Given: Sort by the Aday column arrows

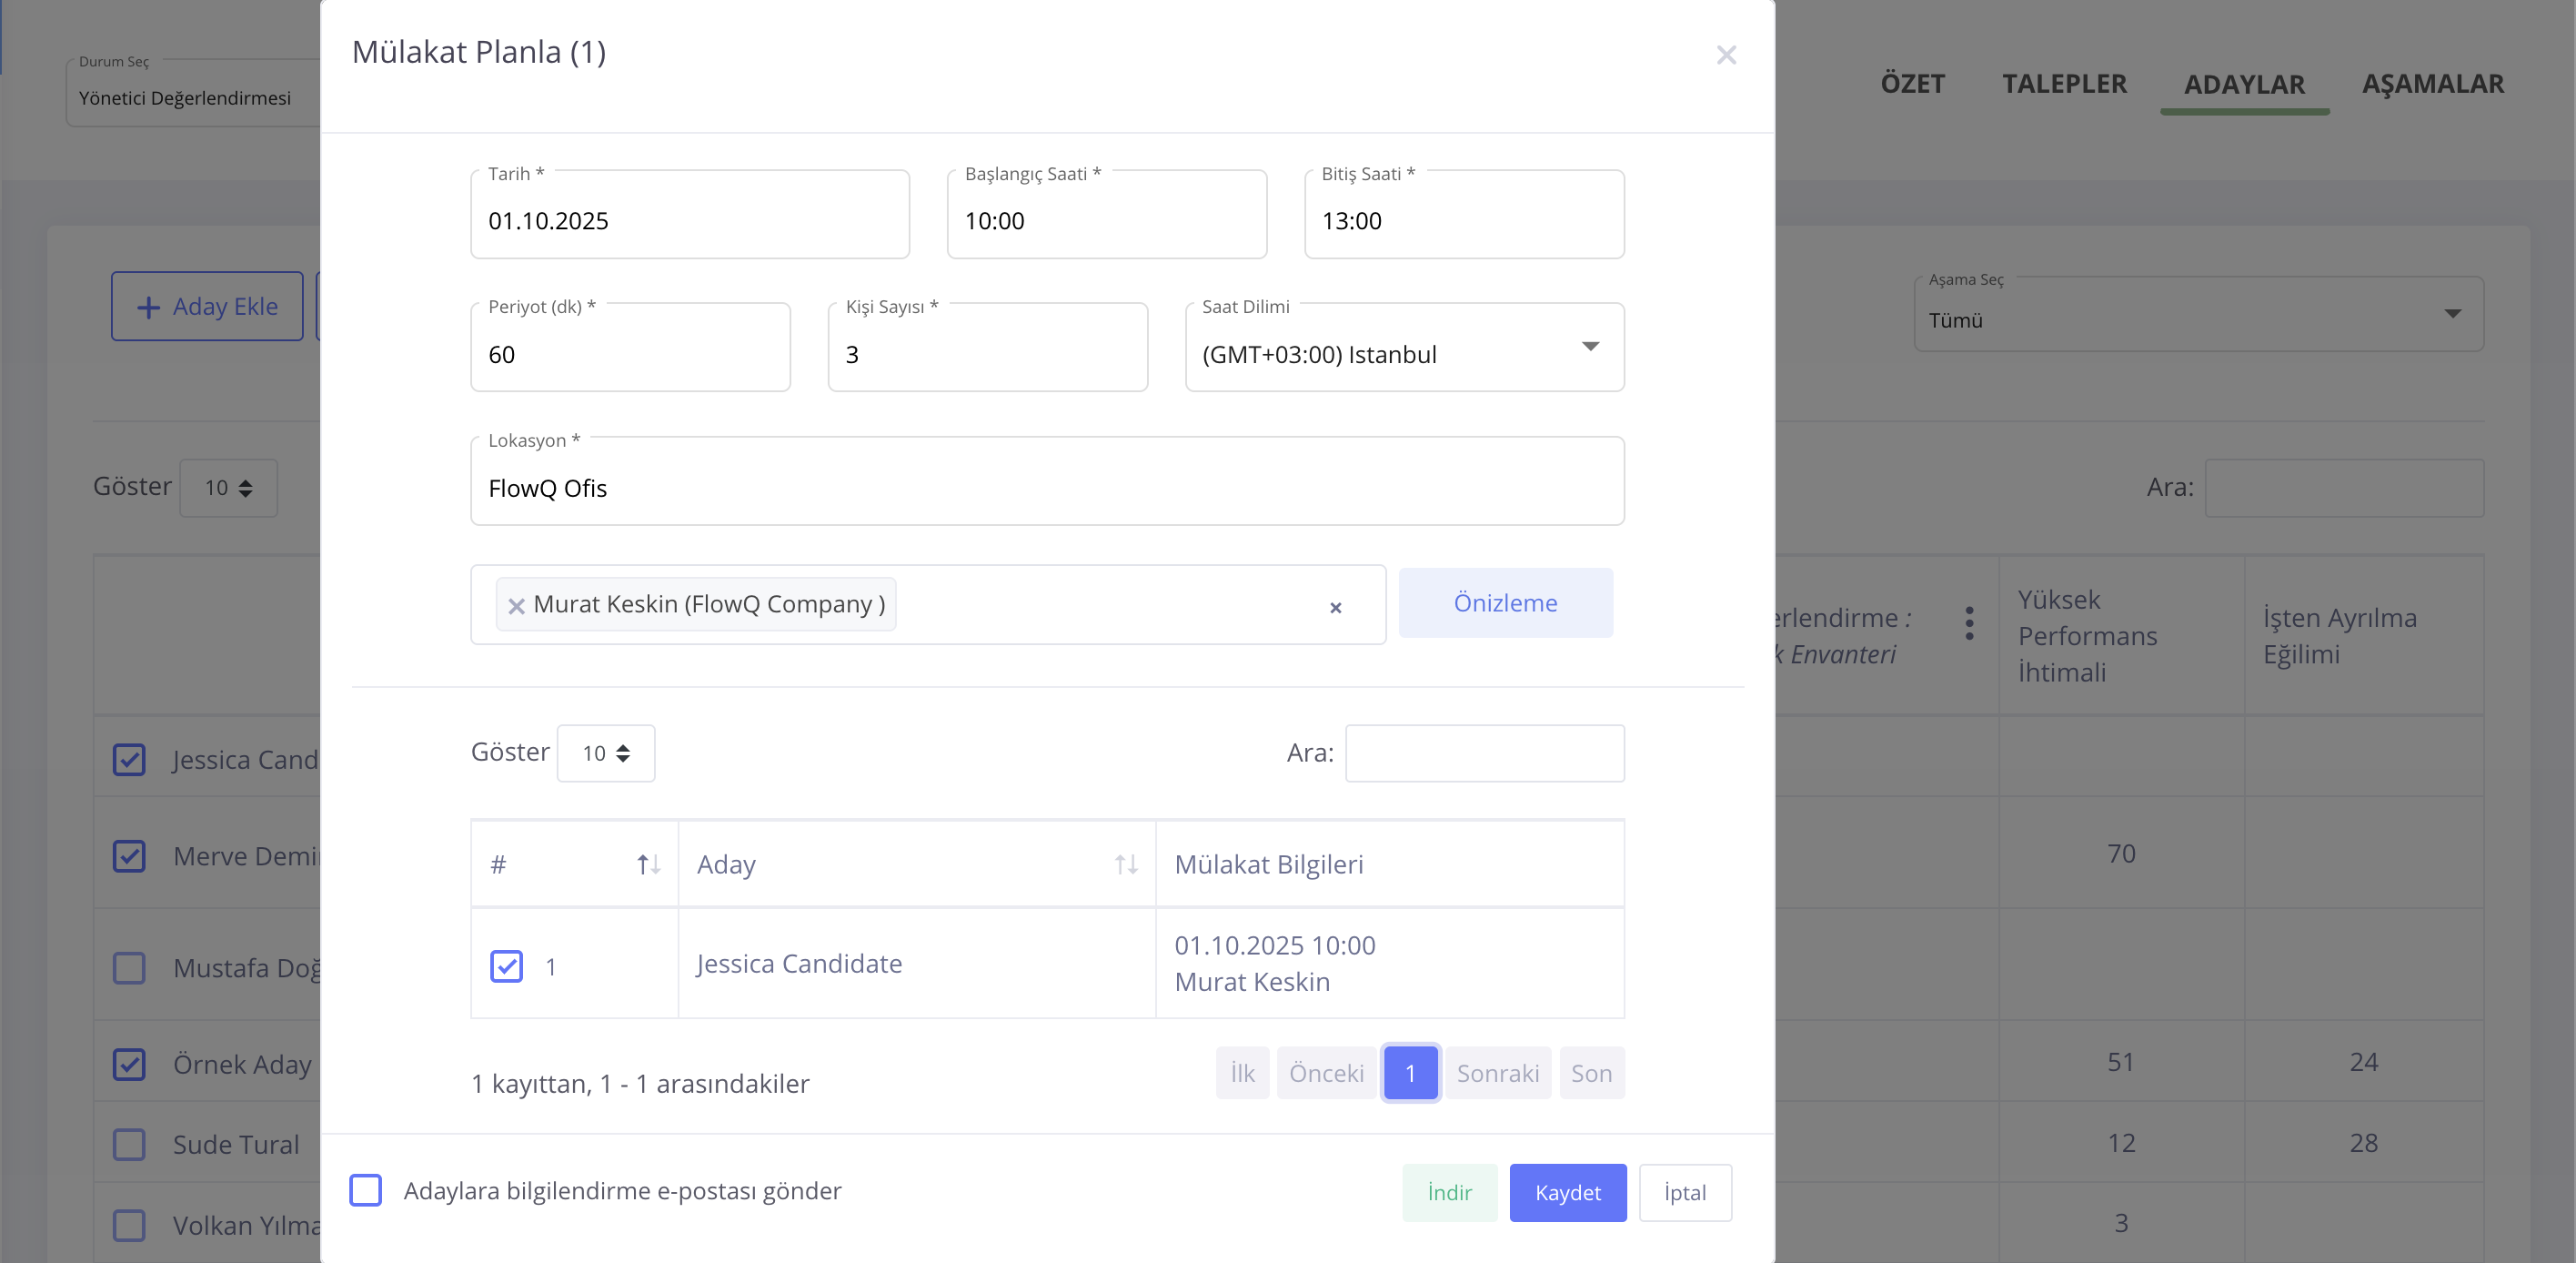Looking at the screenshot, I should pyautogui.click(x=1126, y=864).
